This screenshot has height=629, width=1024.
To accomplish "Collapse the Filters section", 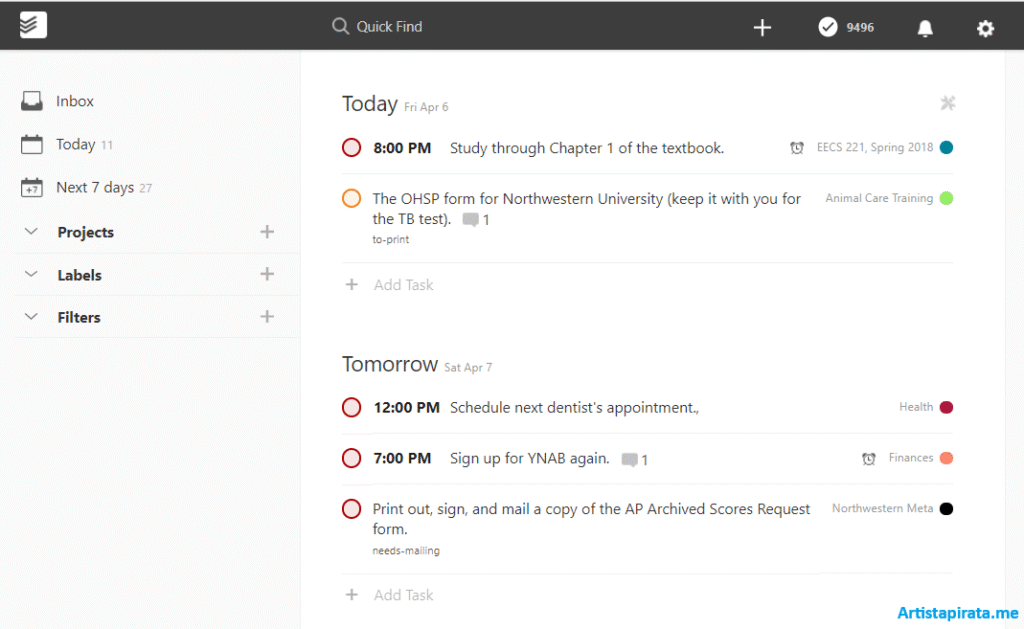I will 29,316.
